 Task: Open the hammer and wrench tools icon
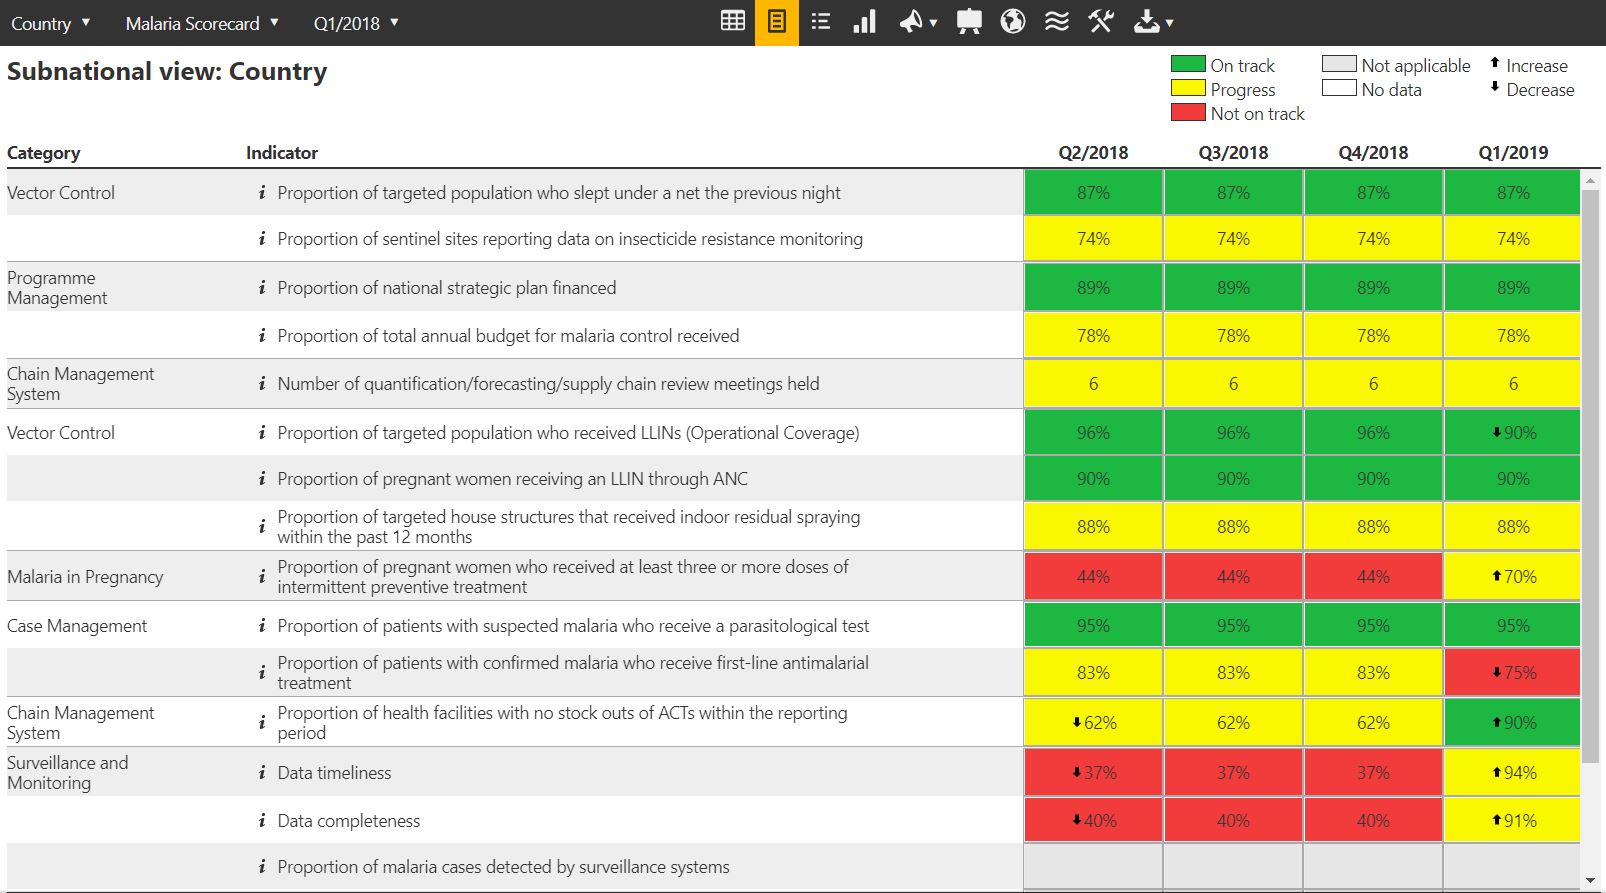(x=1101, y=22)
